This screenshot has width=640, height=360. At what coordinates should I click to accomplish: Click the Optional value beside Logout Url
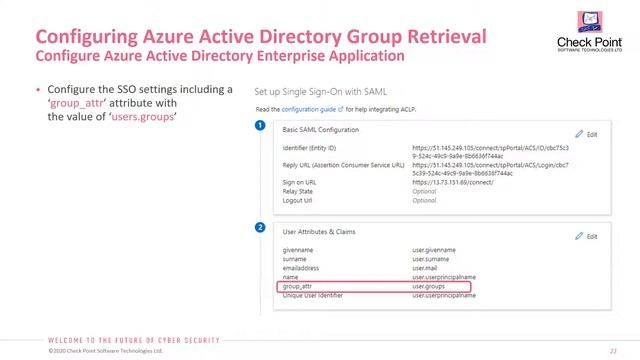pyautogui.click(x=424, y=200)
